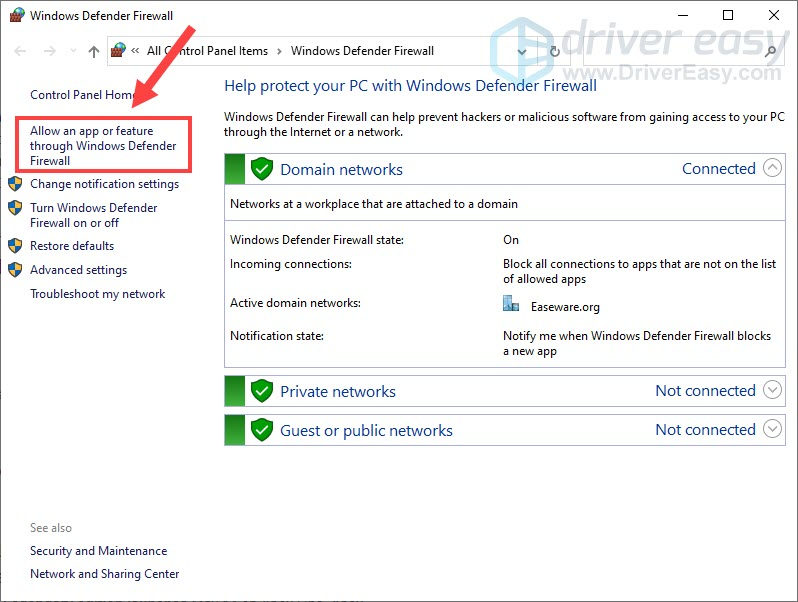The height and width of the screenshot is (602, 798).
Task: Click the Guest or public networks heading
Action: [x=366, y=431]
